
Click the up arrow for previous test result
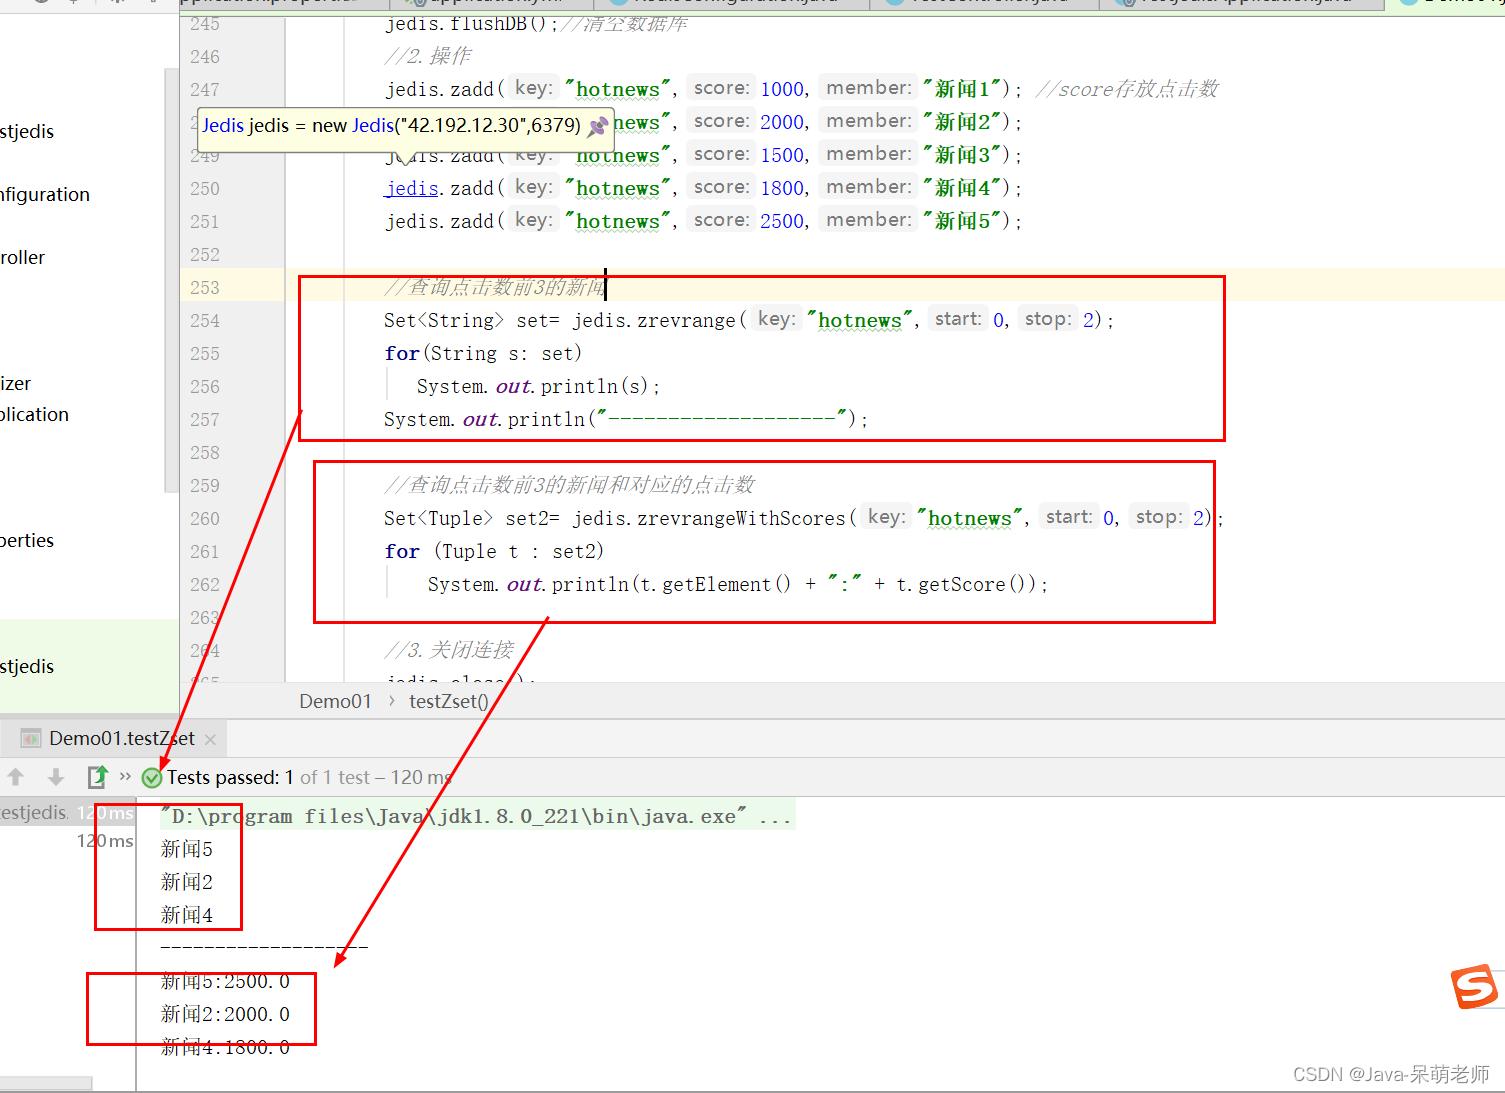point(16,777)
